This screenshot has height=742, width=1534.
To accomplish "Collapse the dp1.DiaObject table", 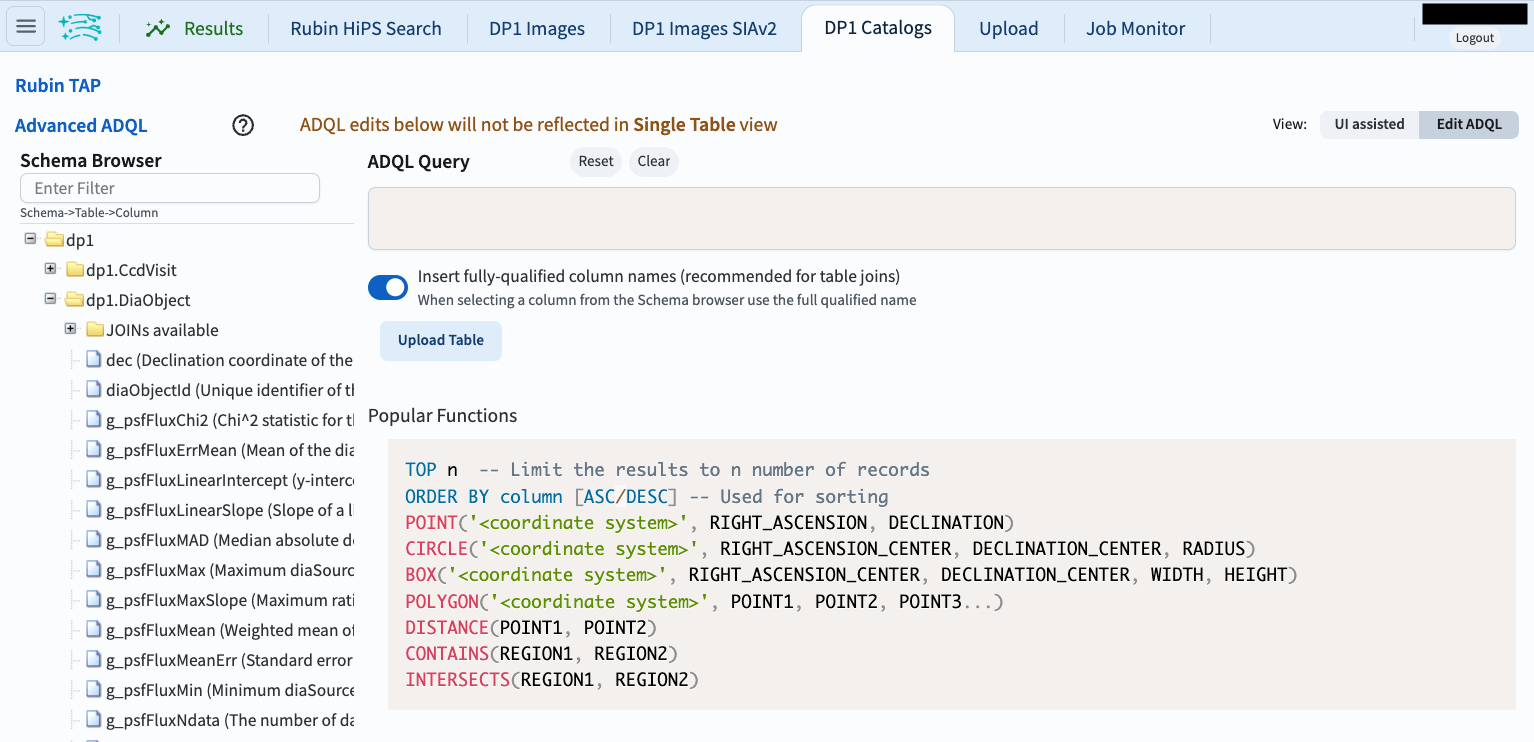I will [x=49, y=299].
